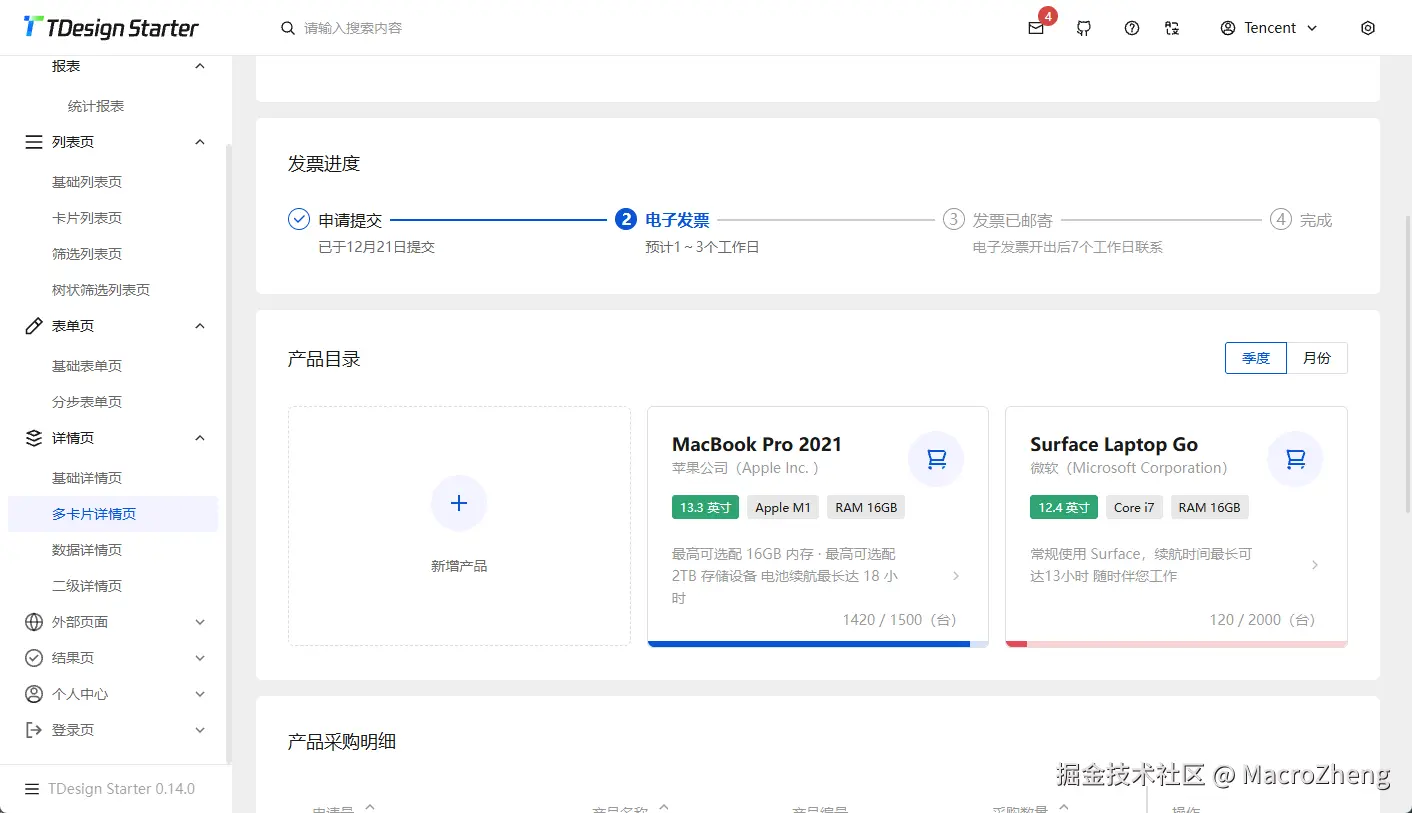Screen dimensions: 1412x813
Task: Collapse the 表单页 menu group
Action: (x=200, y=326)
